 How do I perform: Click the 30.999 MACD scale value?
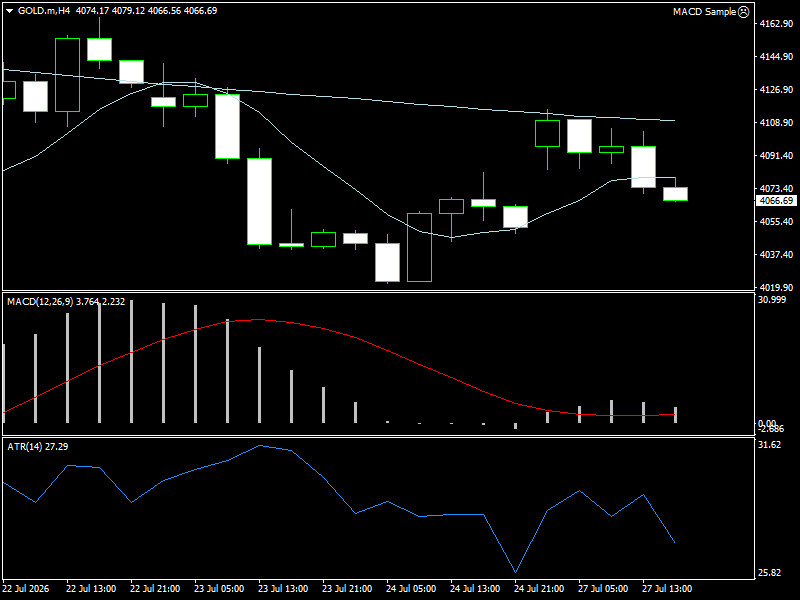(772, 299)
